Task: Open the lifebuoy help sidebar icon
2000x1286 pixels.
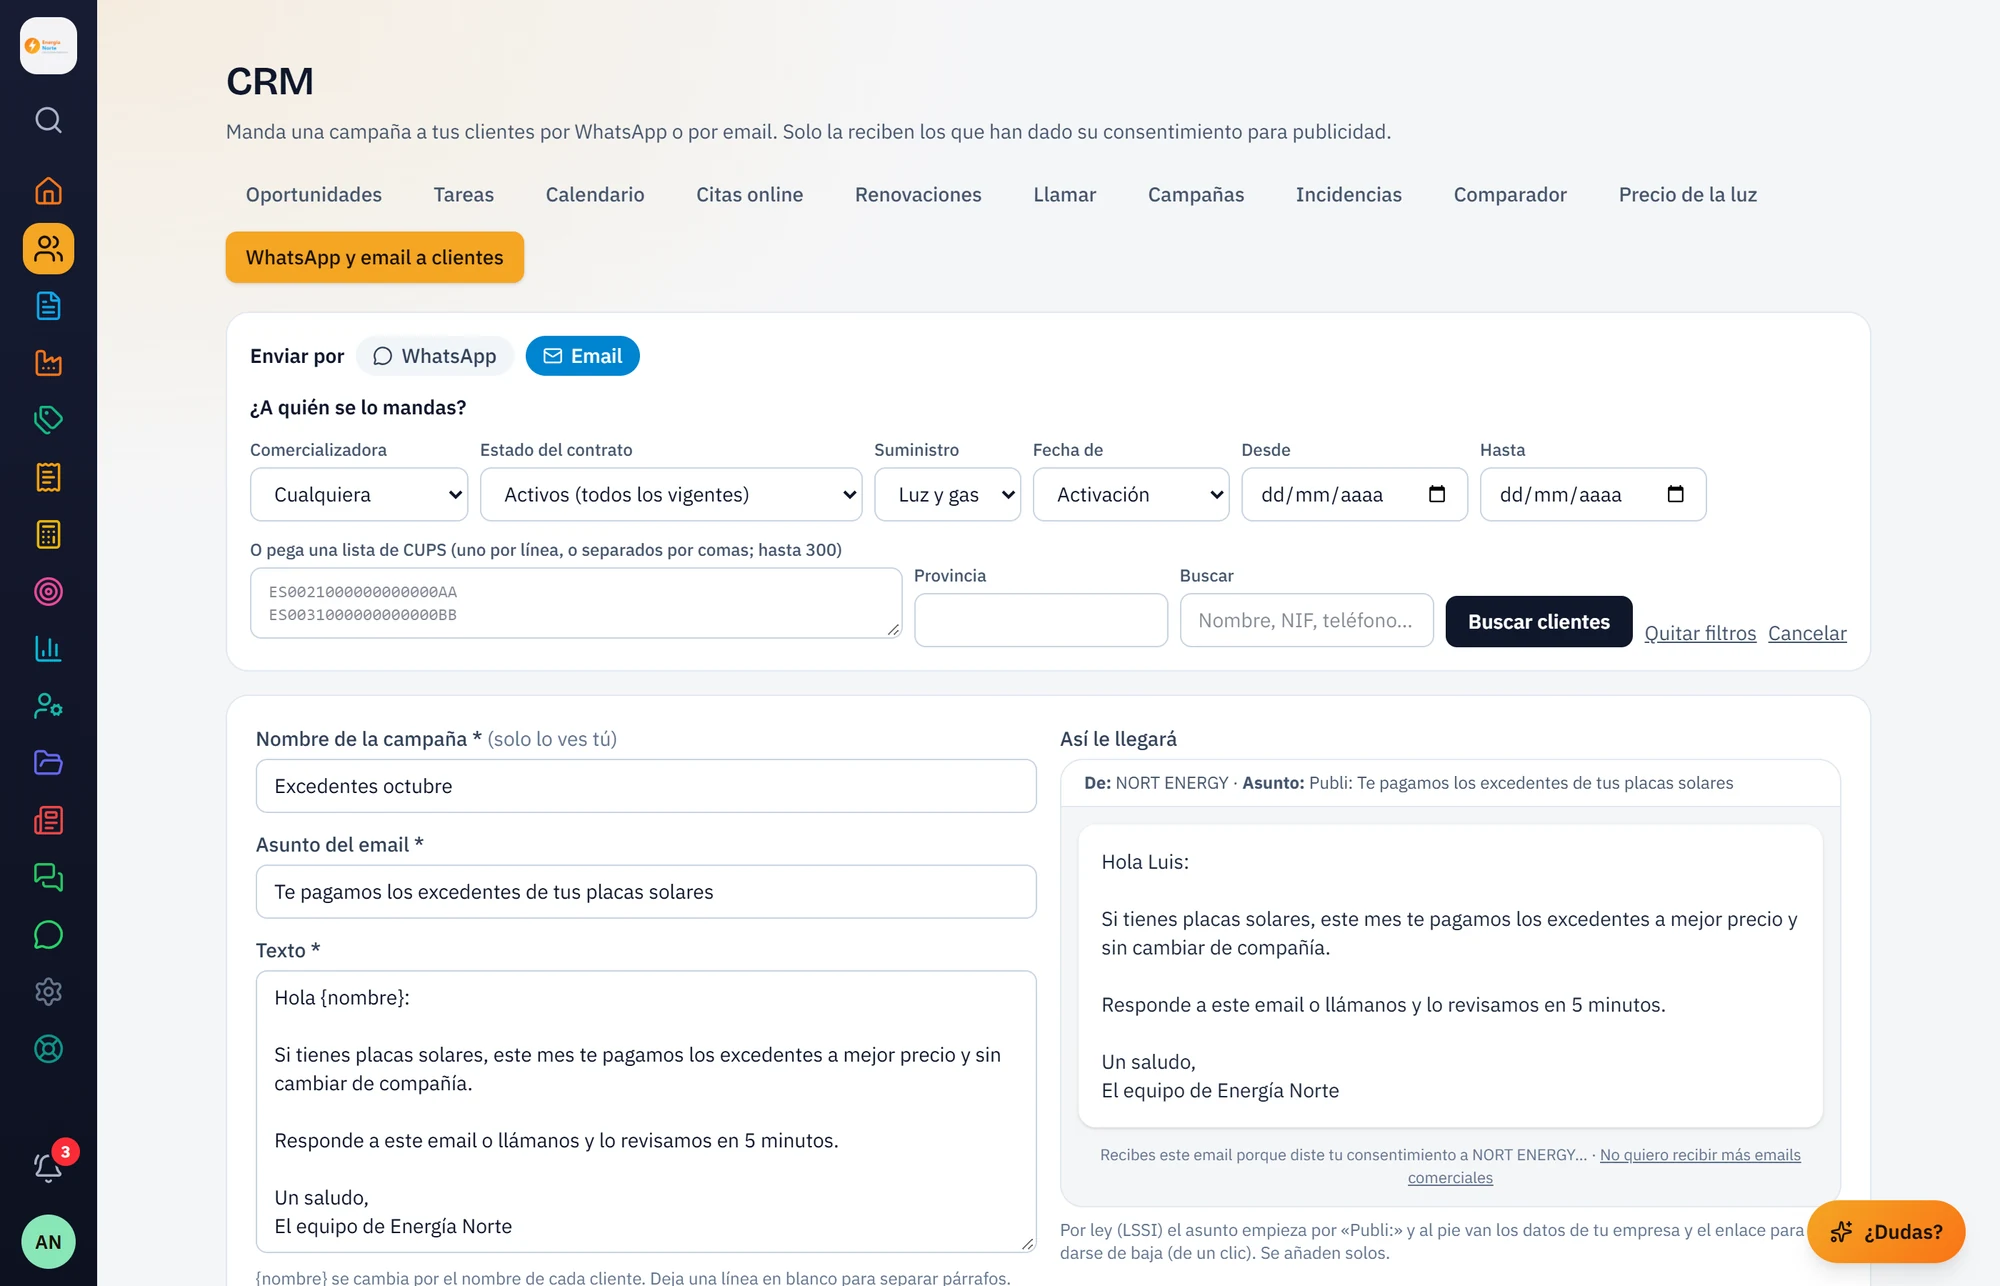Action: point(48,1049)
